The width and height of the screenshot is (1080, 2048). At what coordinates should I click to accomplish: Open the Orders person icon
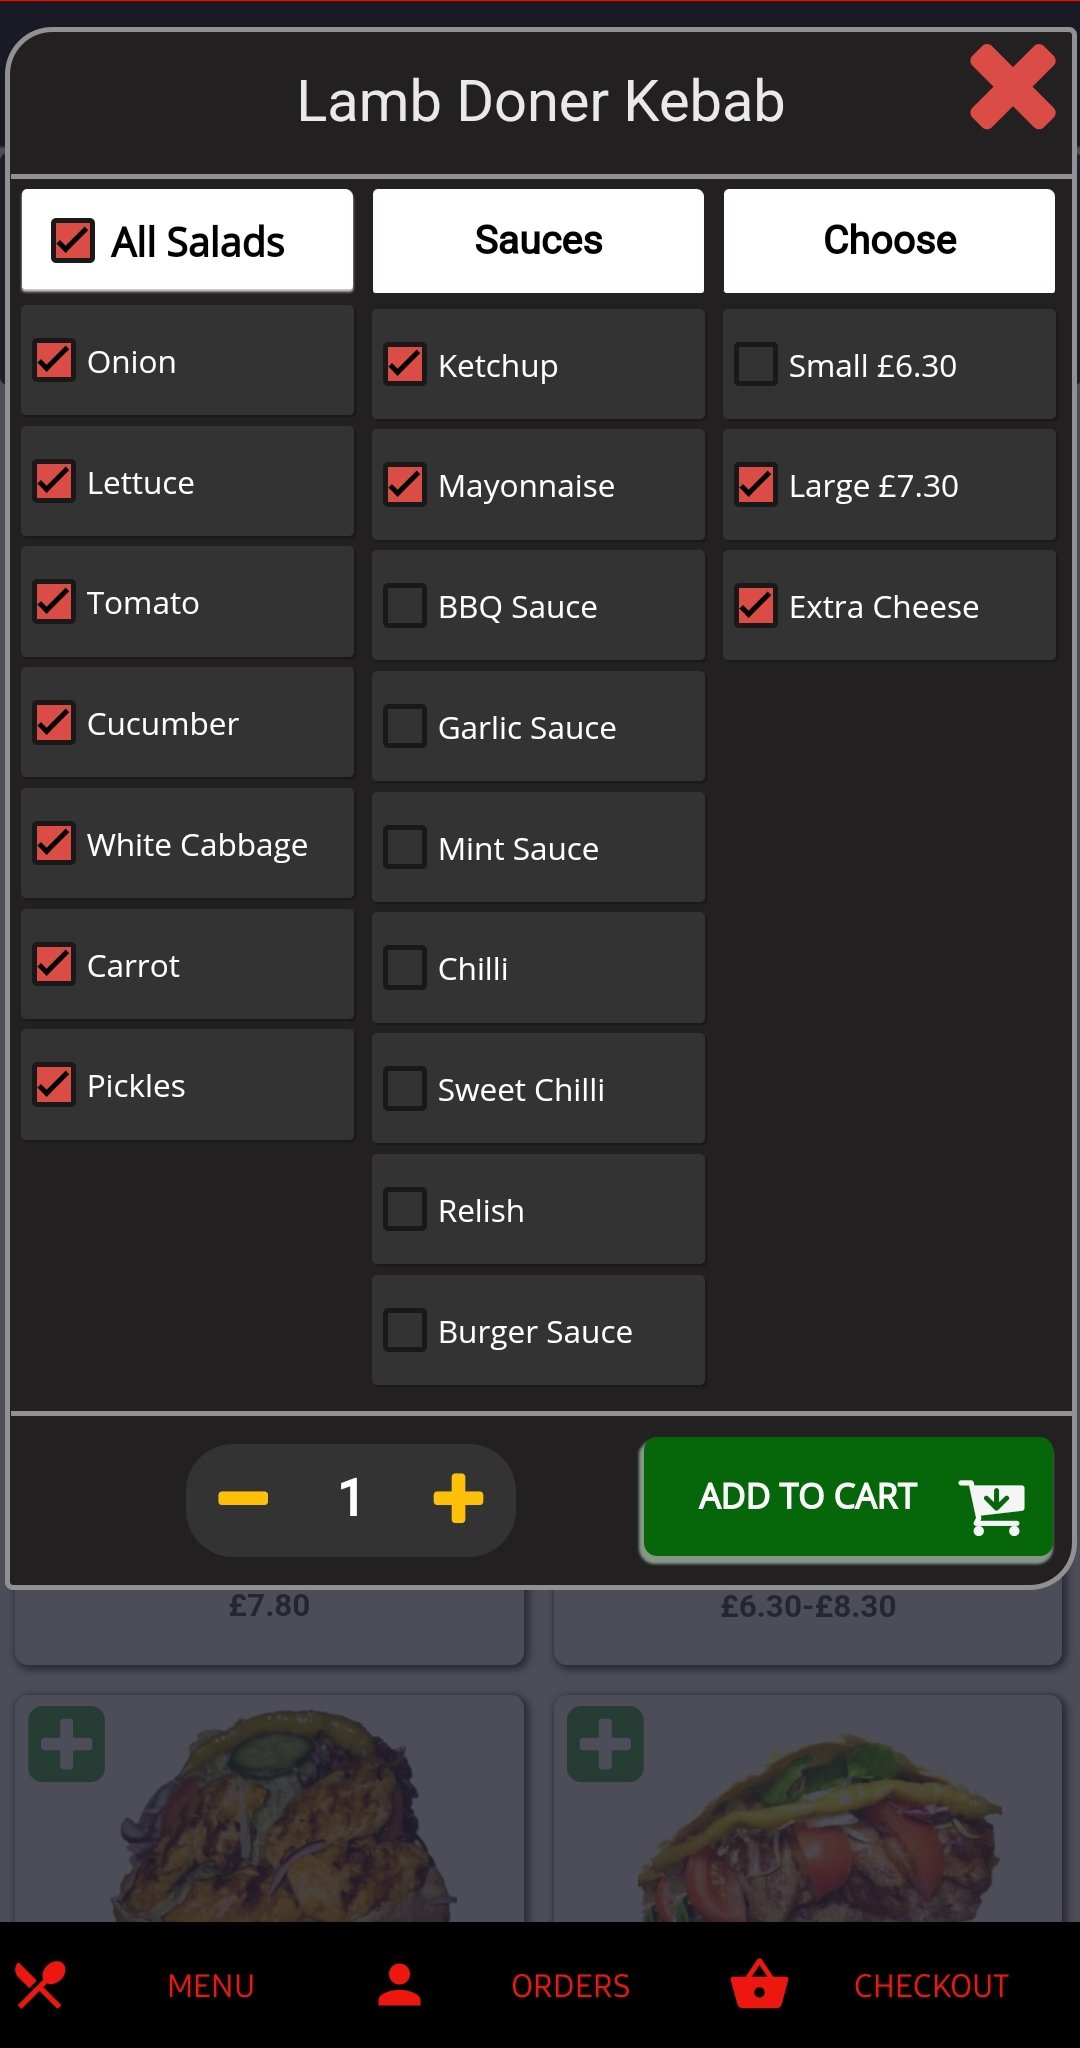click(399, 1985)
